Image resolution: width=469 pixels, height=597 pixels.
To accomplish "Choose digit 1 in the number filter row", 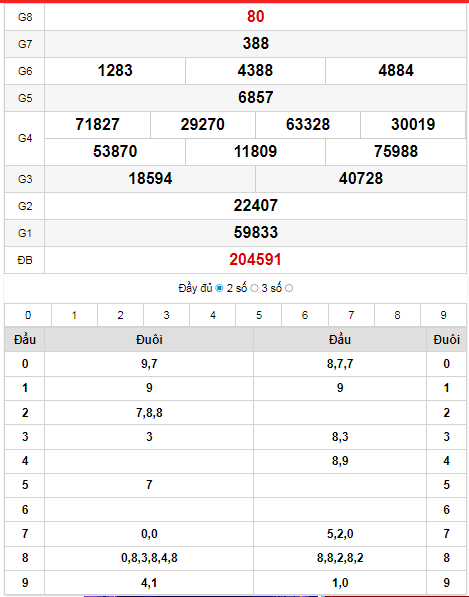I will coord(74,315).
